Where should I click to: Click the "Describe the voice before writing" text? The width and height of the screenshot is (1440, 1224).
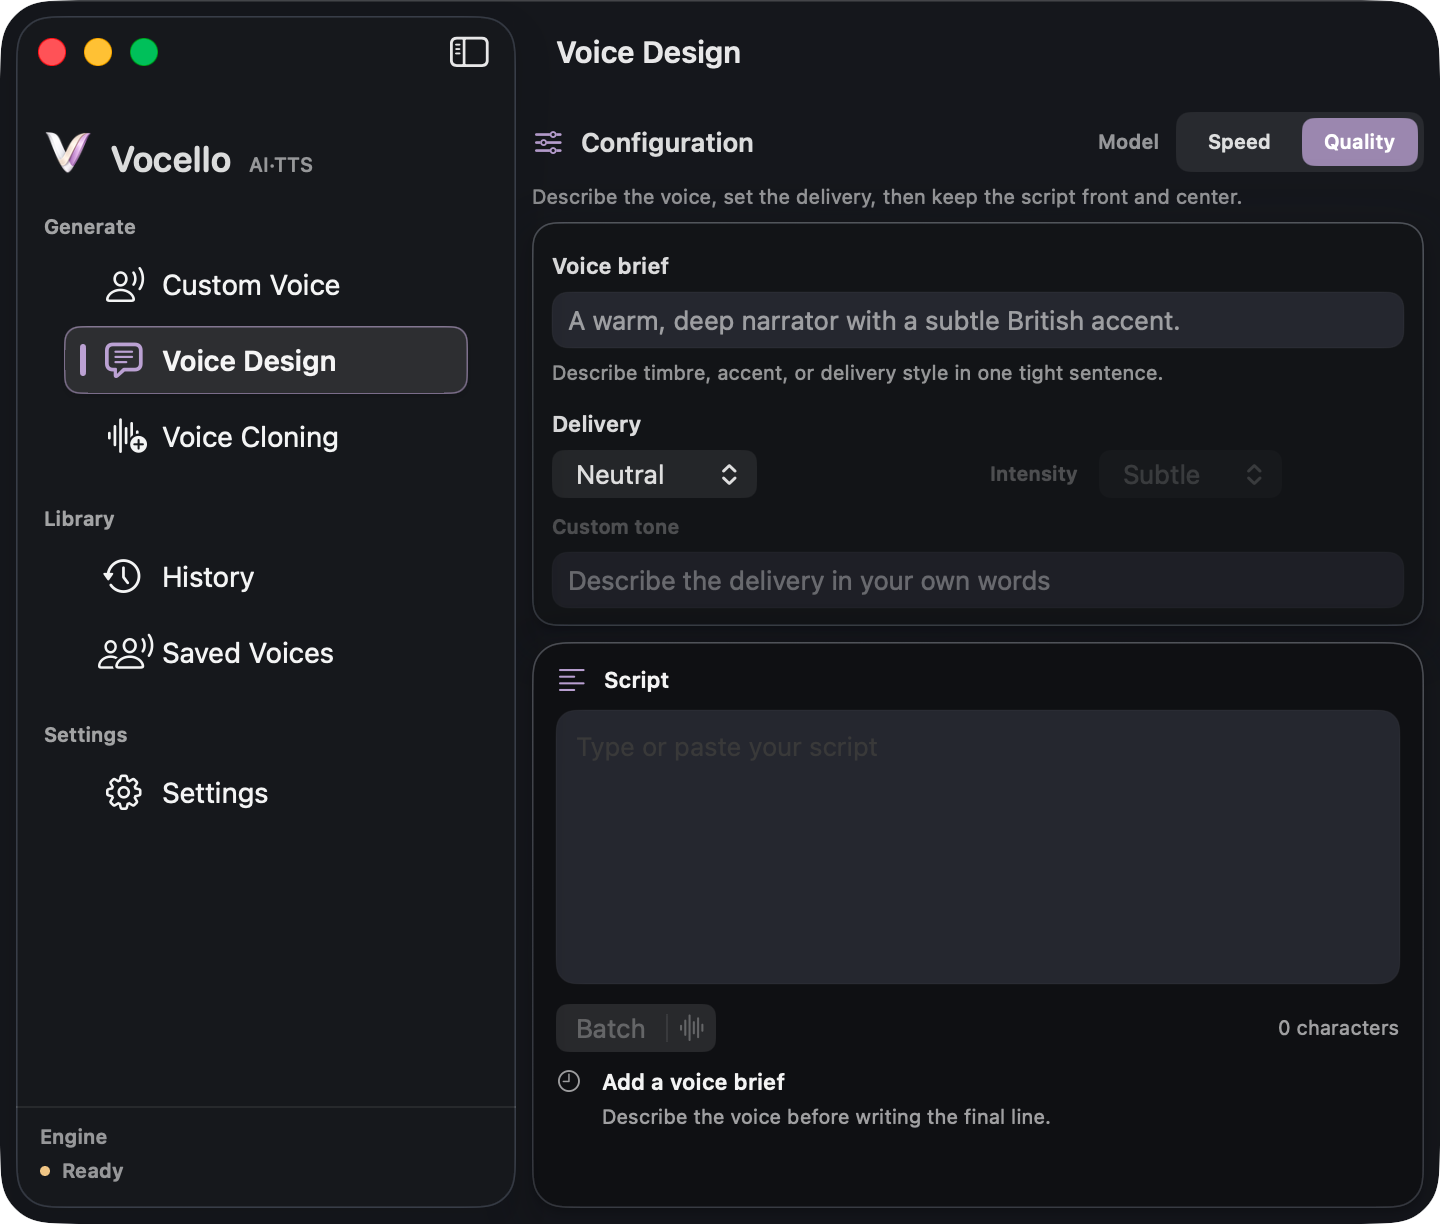point(826,1117)
